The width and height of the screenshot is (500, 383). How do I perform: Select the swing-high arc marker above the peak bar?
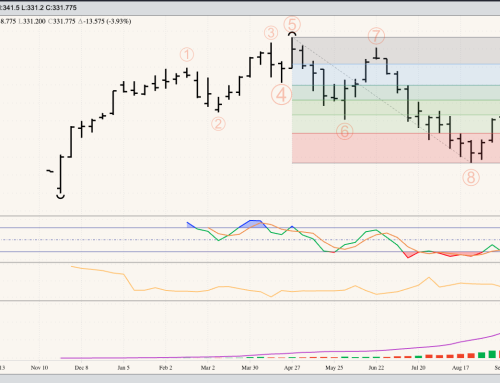292,34
